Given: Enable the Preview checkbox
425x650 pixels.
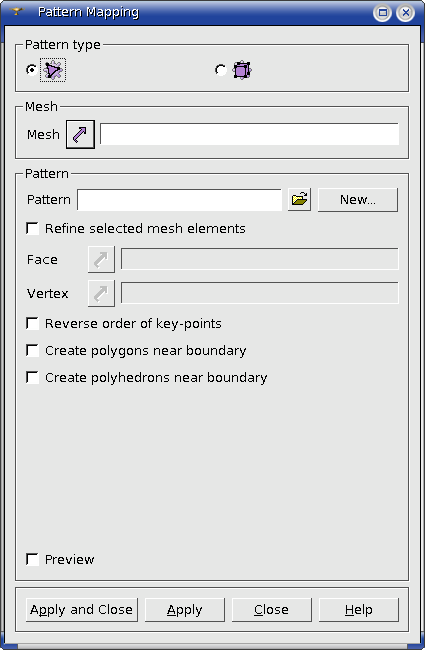Looking at the screenshot, I should [x=32, y=559].
